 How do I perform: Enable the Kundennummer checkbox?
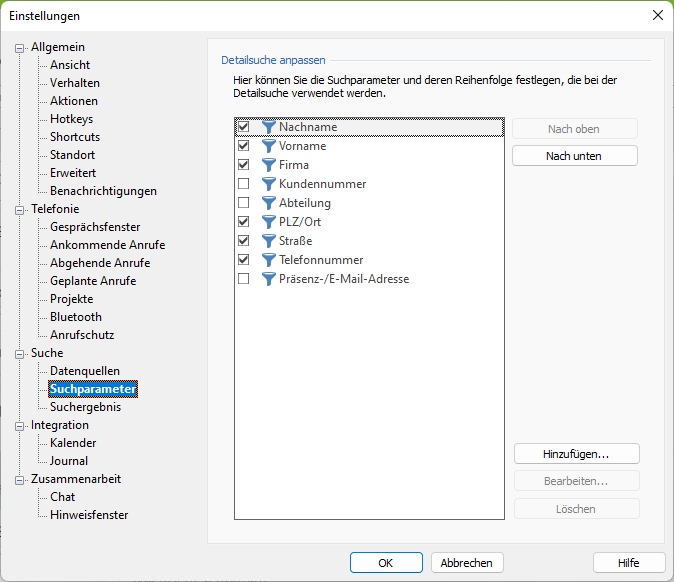[243, 184]
